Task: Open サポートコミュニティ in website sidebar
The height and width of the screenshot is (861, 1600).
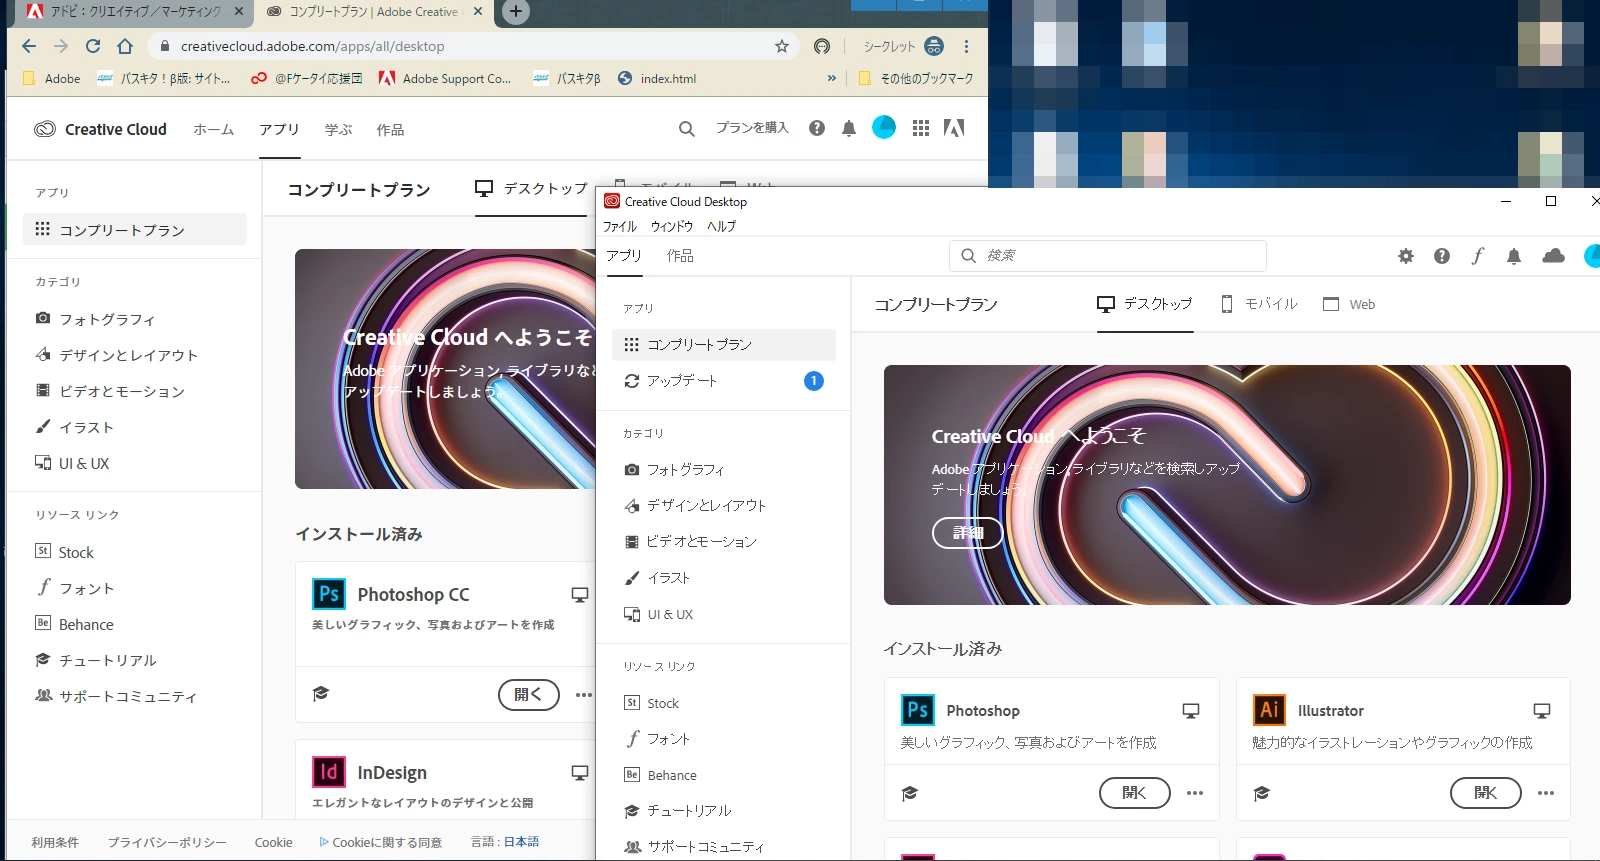Action: 135,696
